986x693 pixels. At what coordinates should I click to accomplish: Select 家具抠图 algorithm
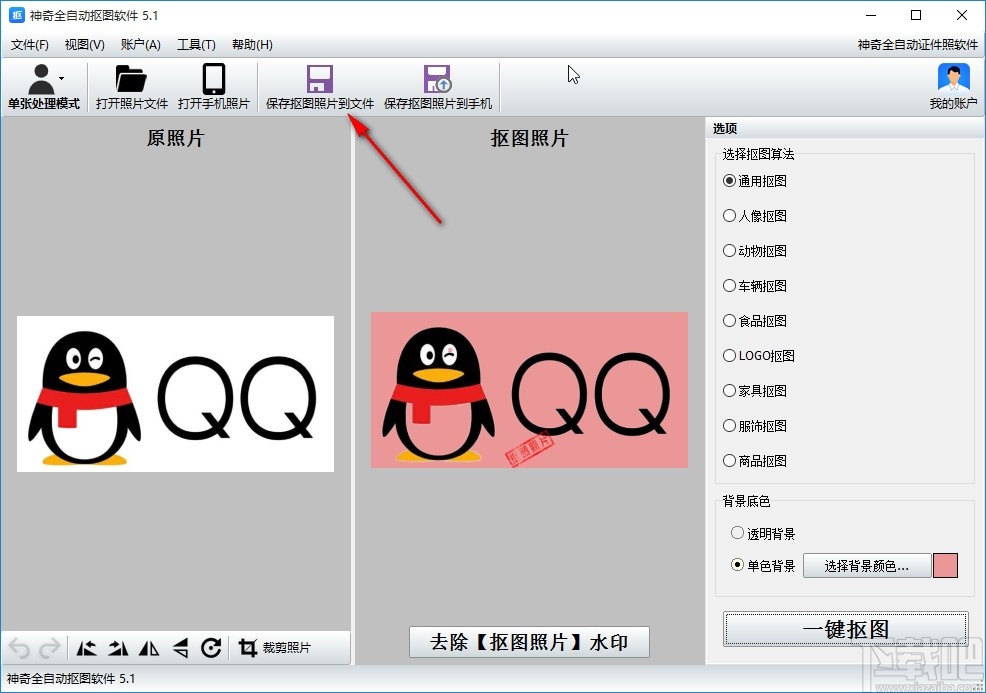755,391
